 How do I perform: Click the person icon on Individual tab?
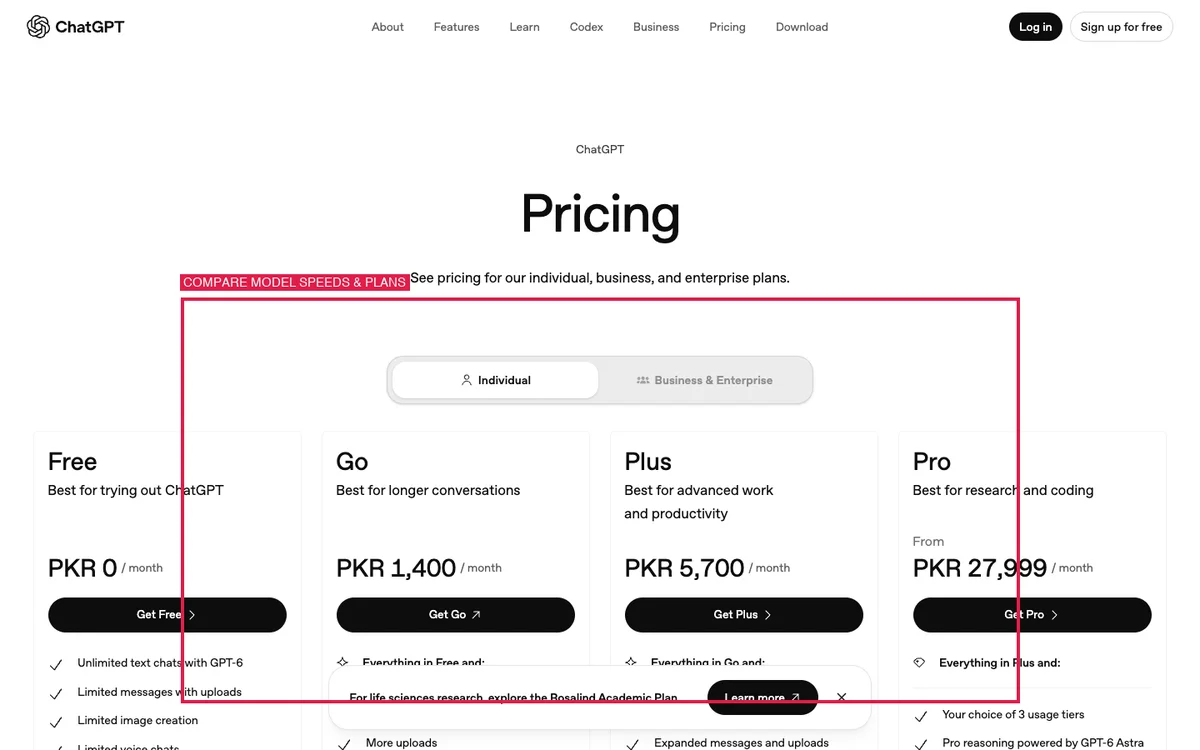(x=466, y=380)
